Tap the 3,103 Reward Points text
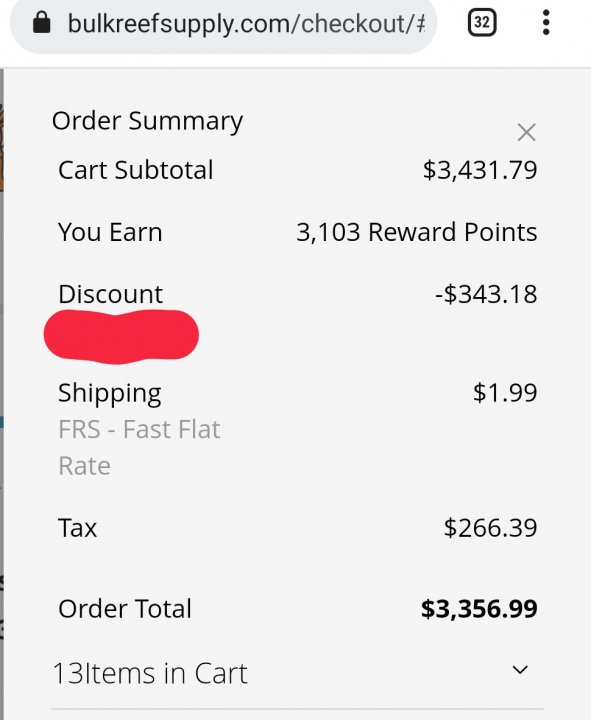Screen dimensions: 591x720 [417, 232]
